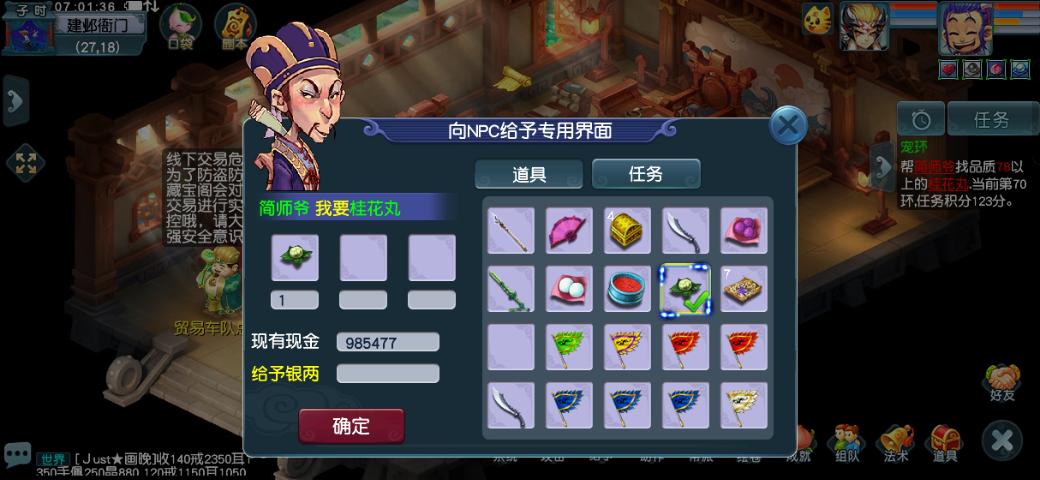Select the pink fan item in inventory
This screenshot has height=480, width=1040.
(x=569, y=231)
